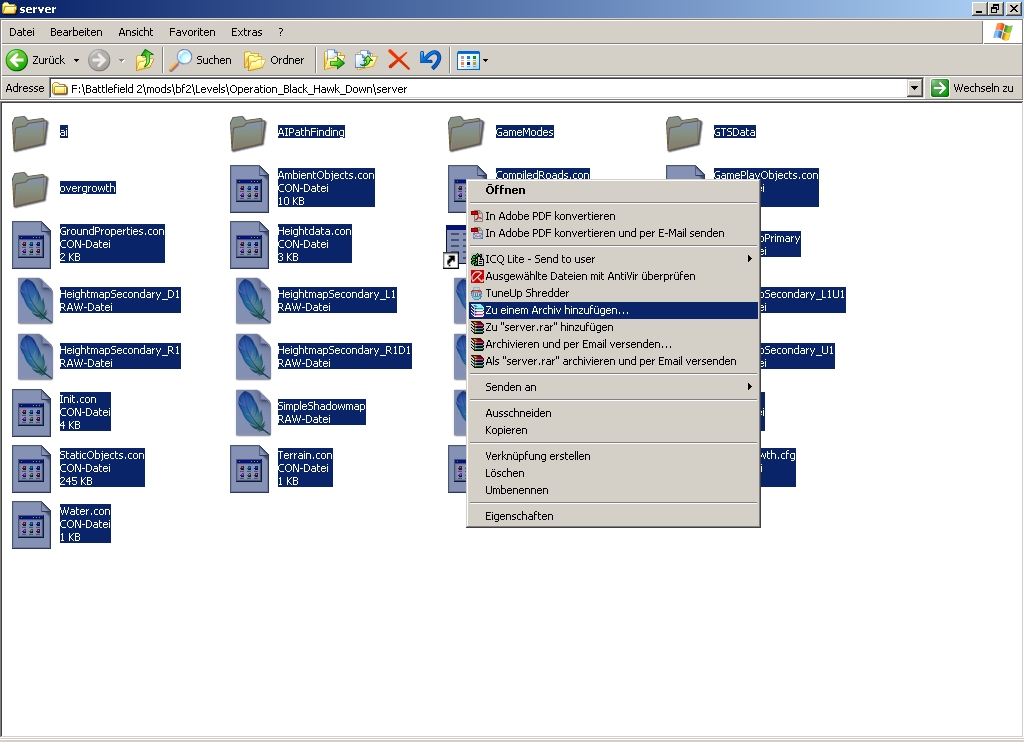1024x742 pixels.
Task: Select StaticObjects.con file icon
Action: pyautogui.click(x=31, y=470)
